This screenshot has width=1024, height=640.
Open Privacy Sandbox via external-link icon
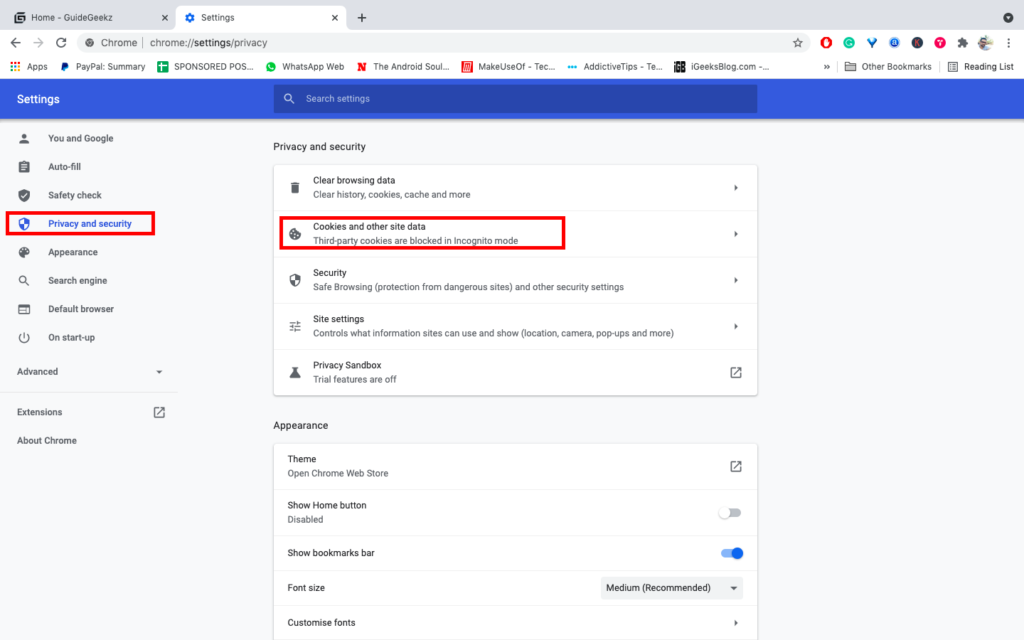(x=735, y=372)
